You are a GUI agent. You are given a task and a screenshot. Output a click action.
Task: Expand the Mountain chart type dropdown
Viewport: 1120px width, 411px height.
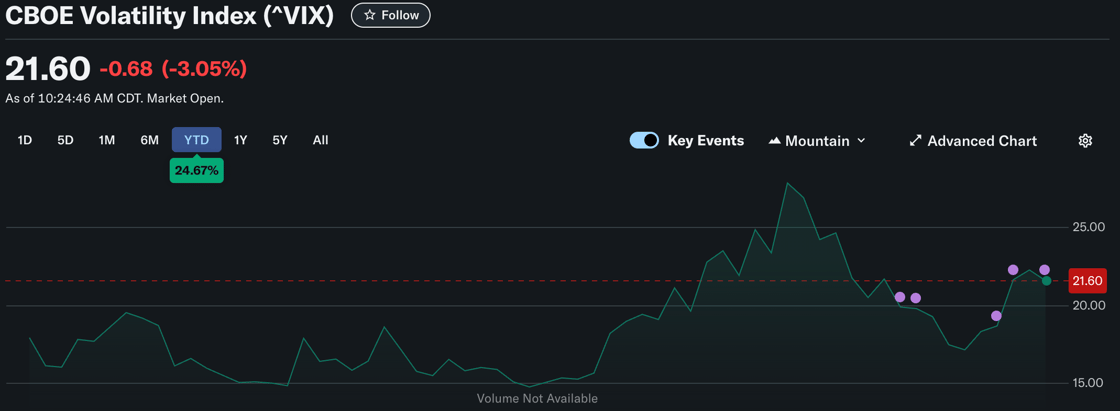[817, 141]
